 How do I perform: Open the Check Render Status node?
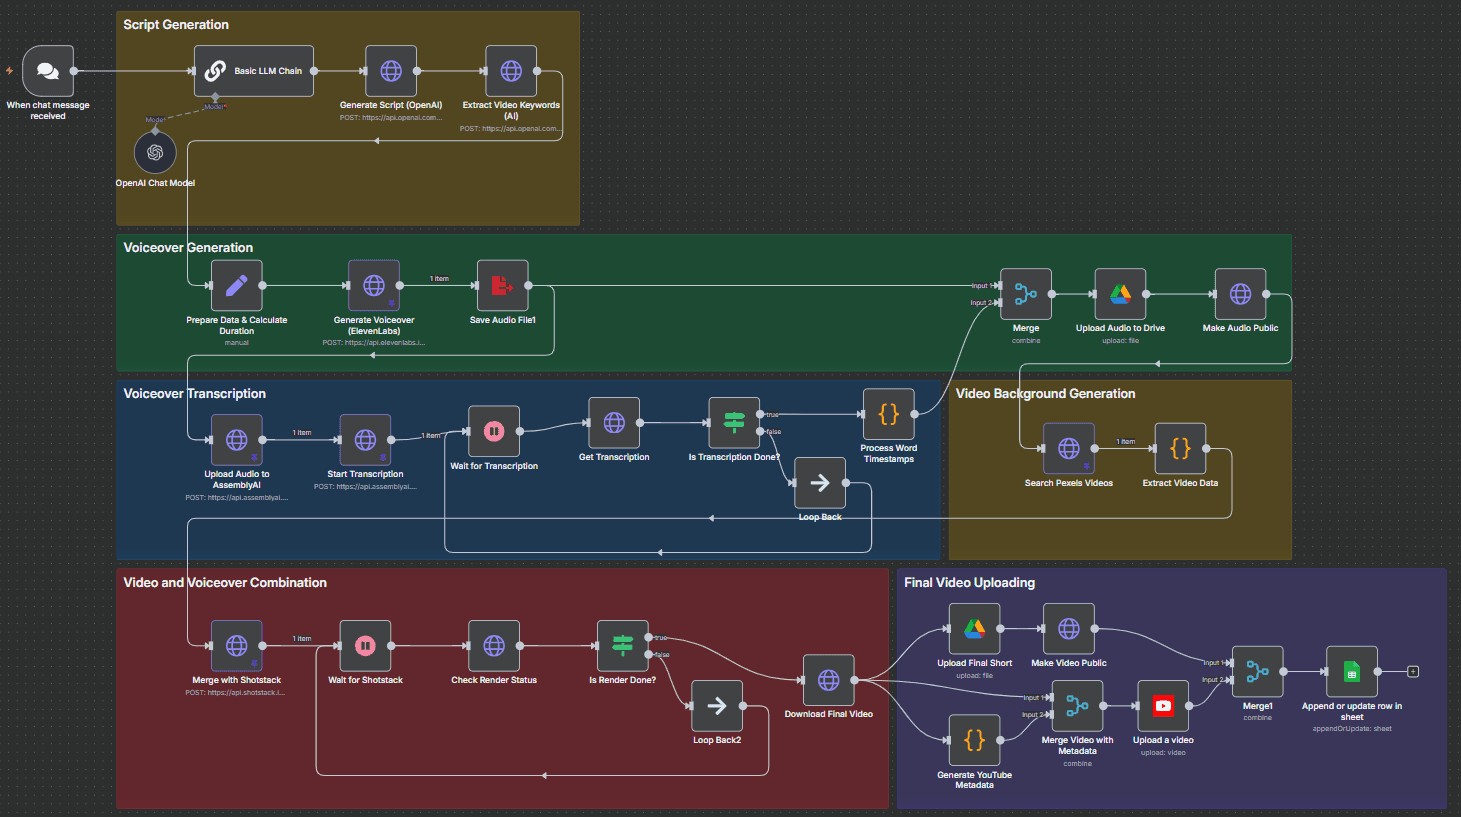(494, 646)
